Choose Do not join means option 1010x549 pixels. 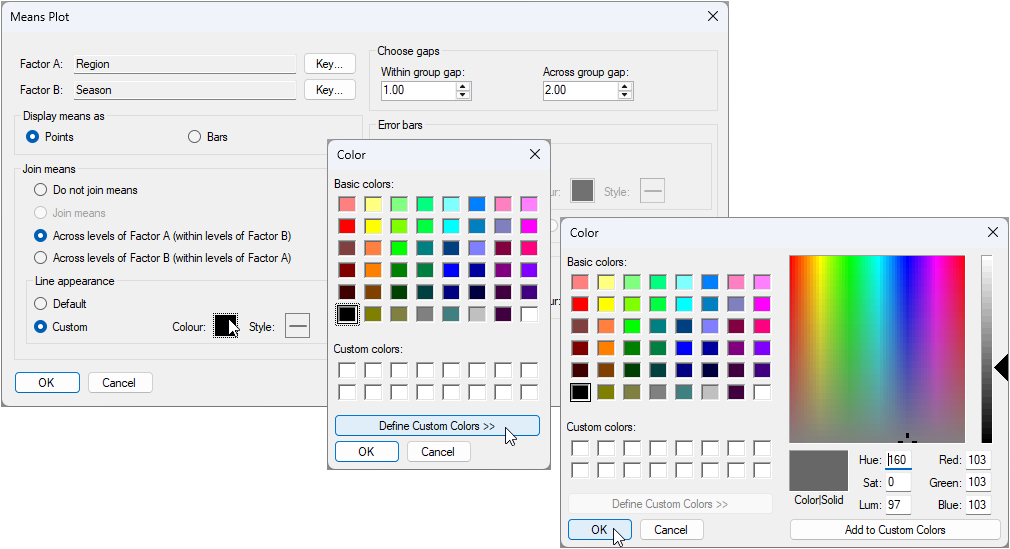coord(41,190)
